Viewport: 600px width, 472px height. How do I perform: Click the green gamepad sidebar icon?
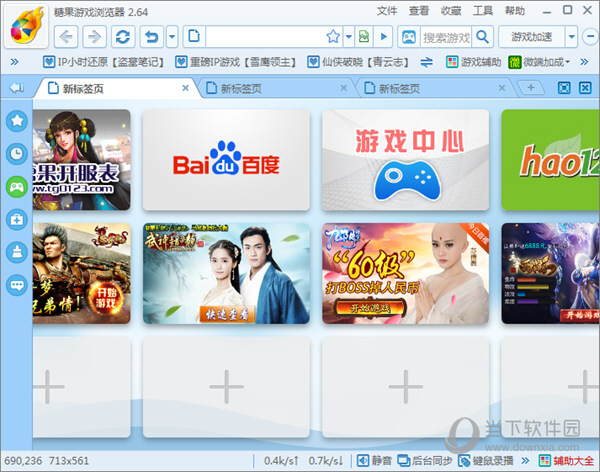[17, 187]
